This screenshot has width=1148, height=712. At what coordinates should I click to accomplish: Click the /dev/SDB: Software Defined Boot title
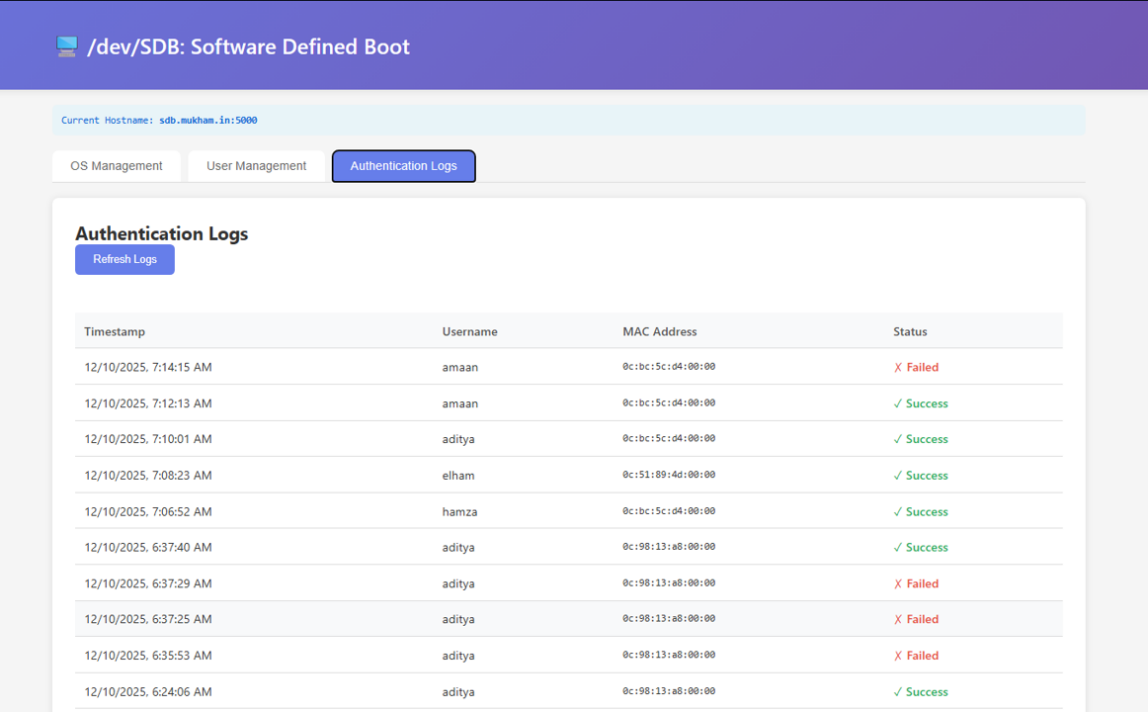pyautogui.click(x=249, y=47)
